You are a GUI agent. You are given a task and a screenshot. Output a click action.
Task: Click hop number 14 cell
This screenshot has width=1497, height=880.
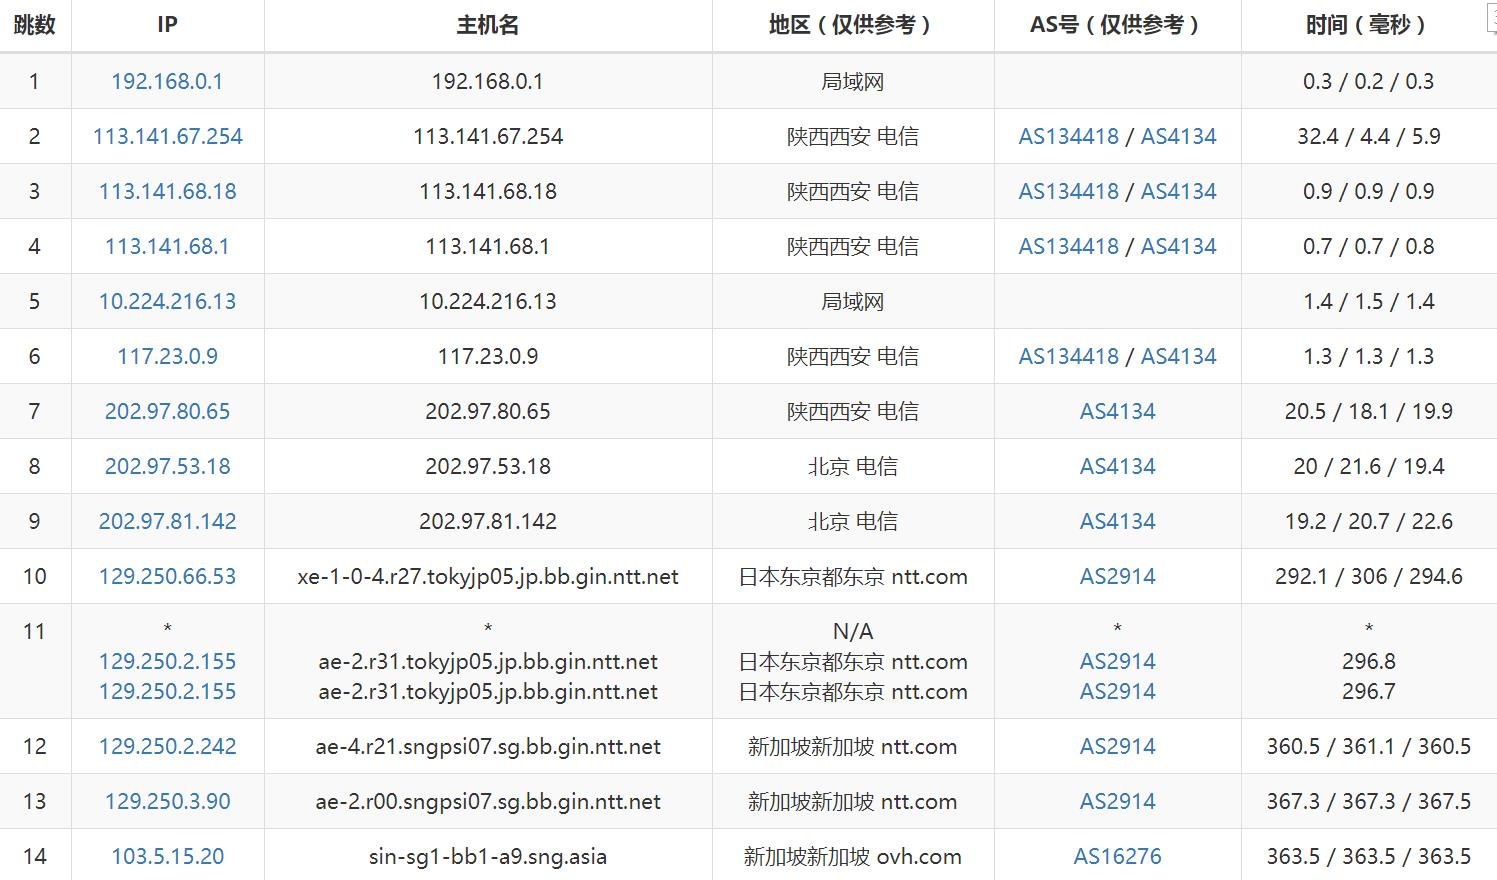(35, 857)
